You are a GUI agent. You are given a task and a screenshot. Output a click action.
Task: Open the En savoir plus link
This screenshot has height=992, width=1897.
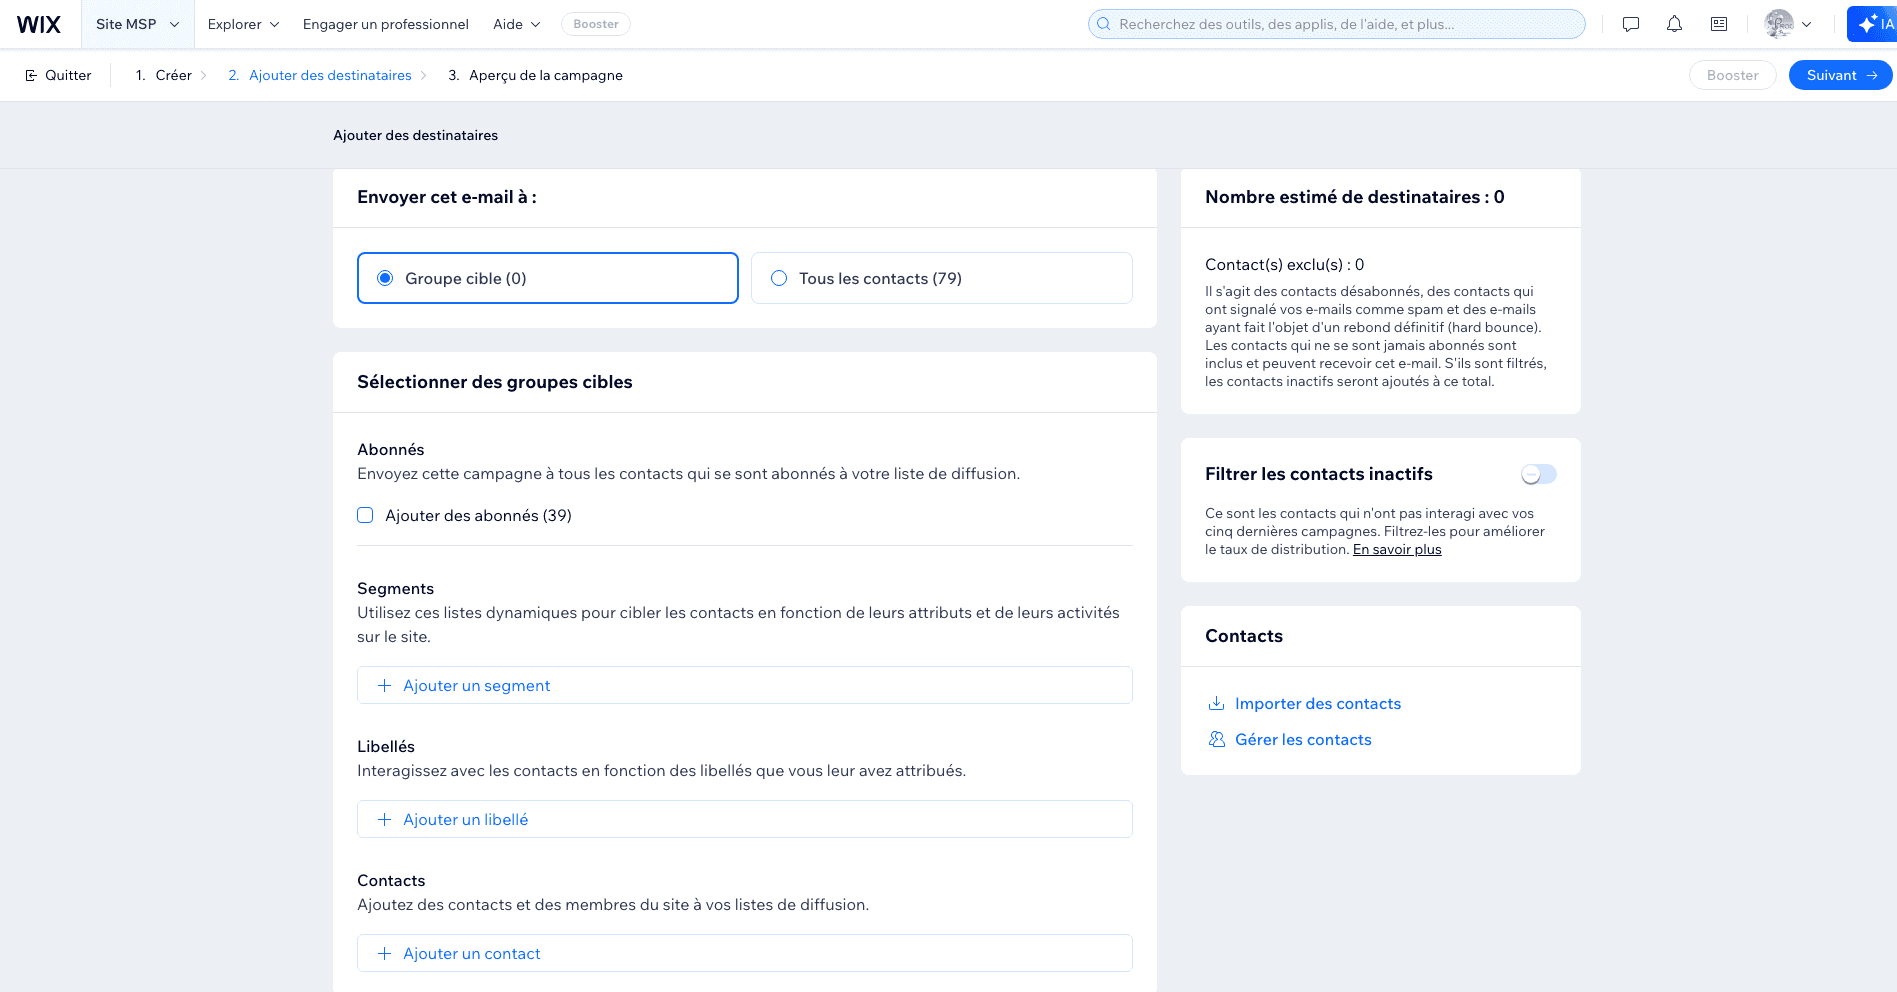[x=1397, y=549]
